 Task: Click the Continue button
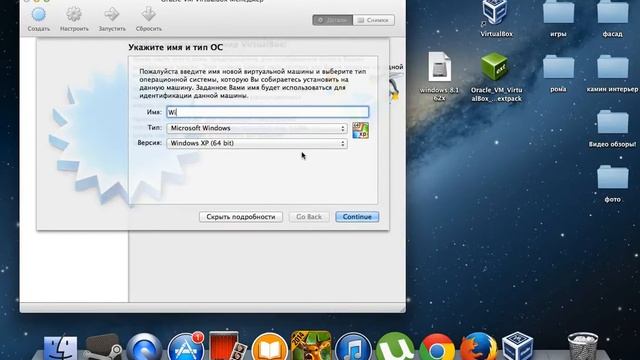[357, 217]
